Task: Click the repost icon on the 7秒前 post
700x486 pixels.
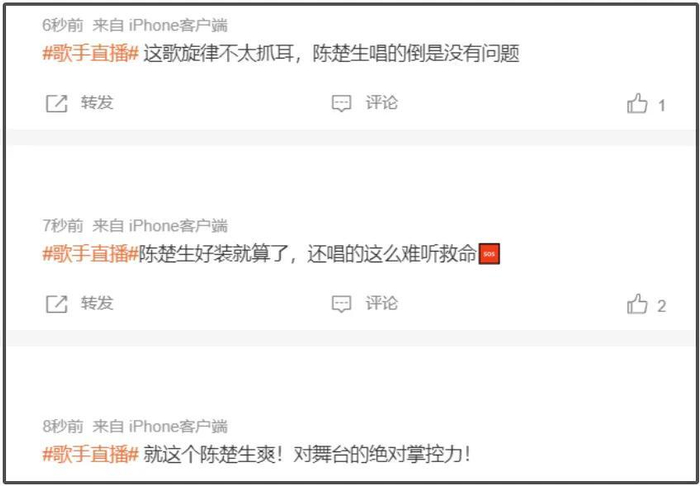Action: [x=57, y=304]
